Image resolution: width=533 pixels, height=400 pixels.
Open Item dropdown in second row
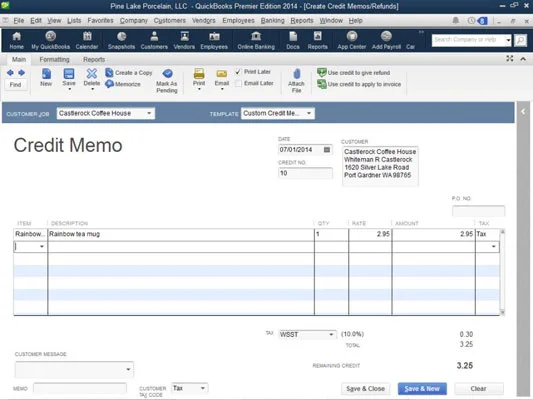[x=42, y=246]
